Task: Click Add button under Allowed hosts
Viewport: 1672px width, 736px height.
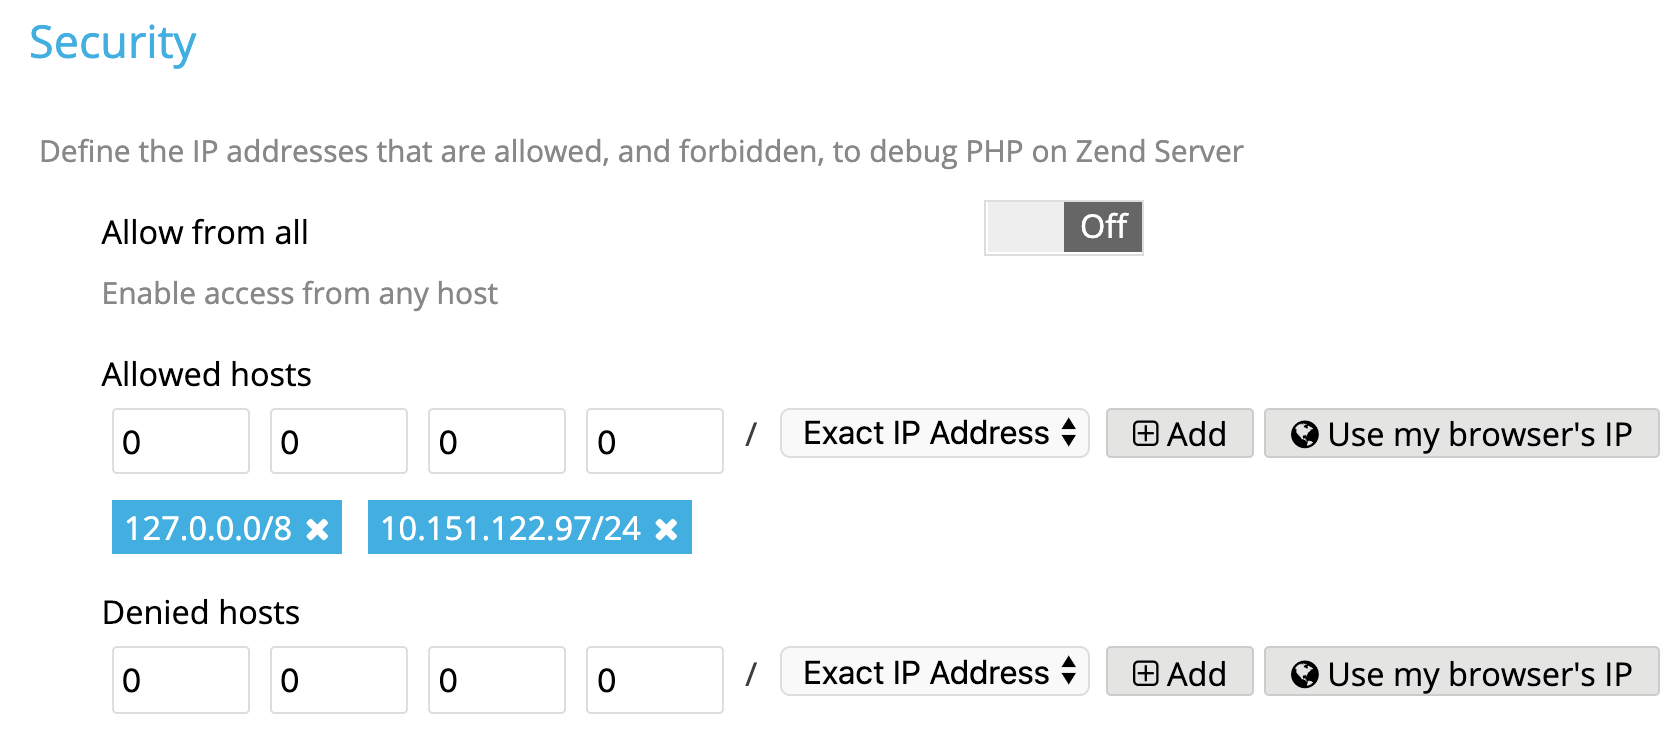Action: click(x=1179, y=433)
